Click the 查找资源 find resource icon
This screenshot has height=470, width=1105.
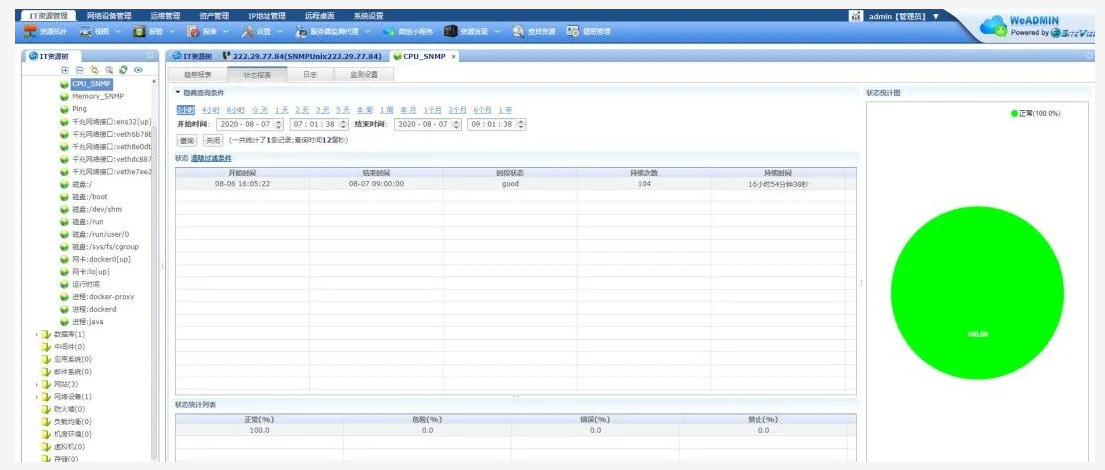518,32
